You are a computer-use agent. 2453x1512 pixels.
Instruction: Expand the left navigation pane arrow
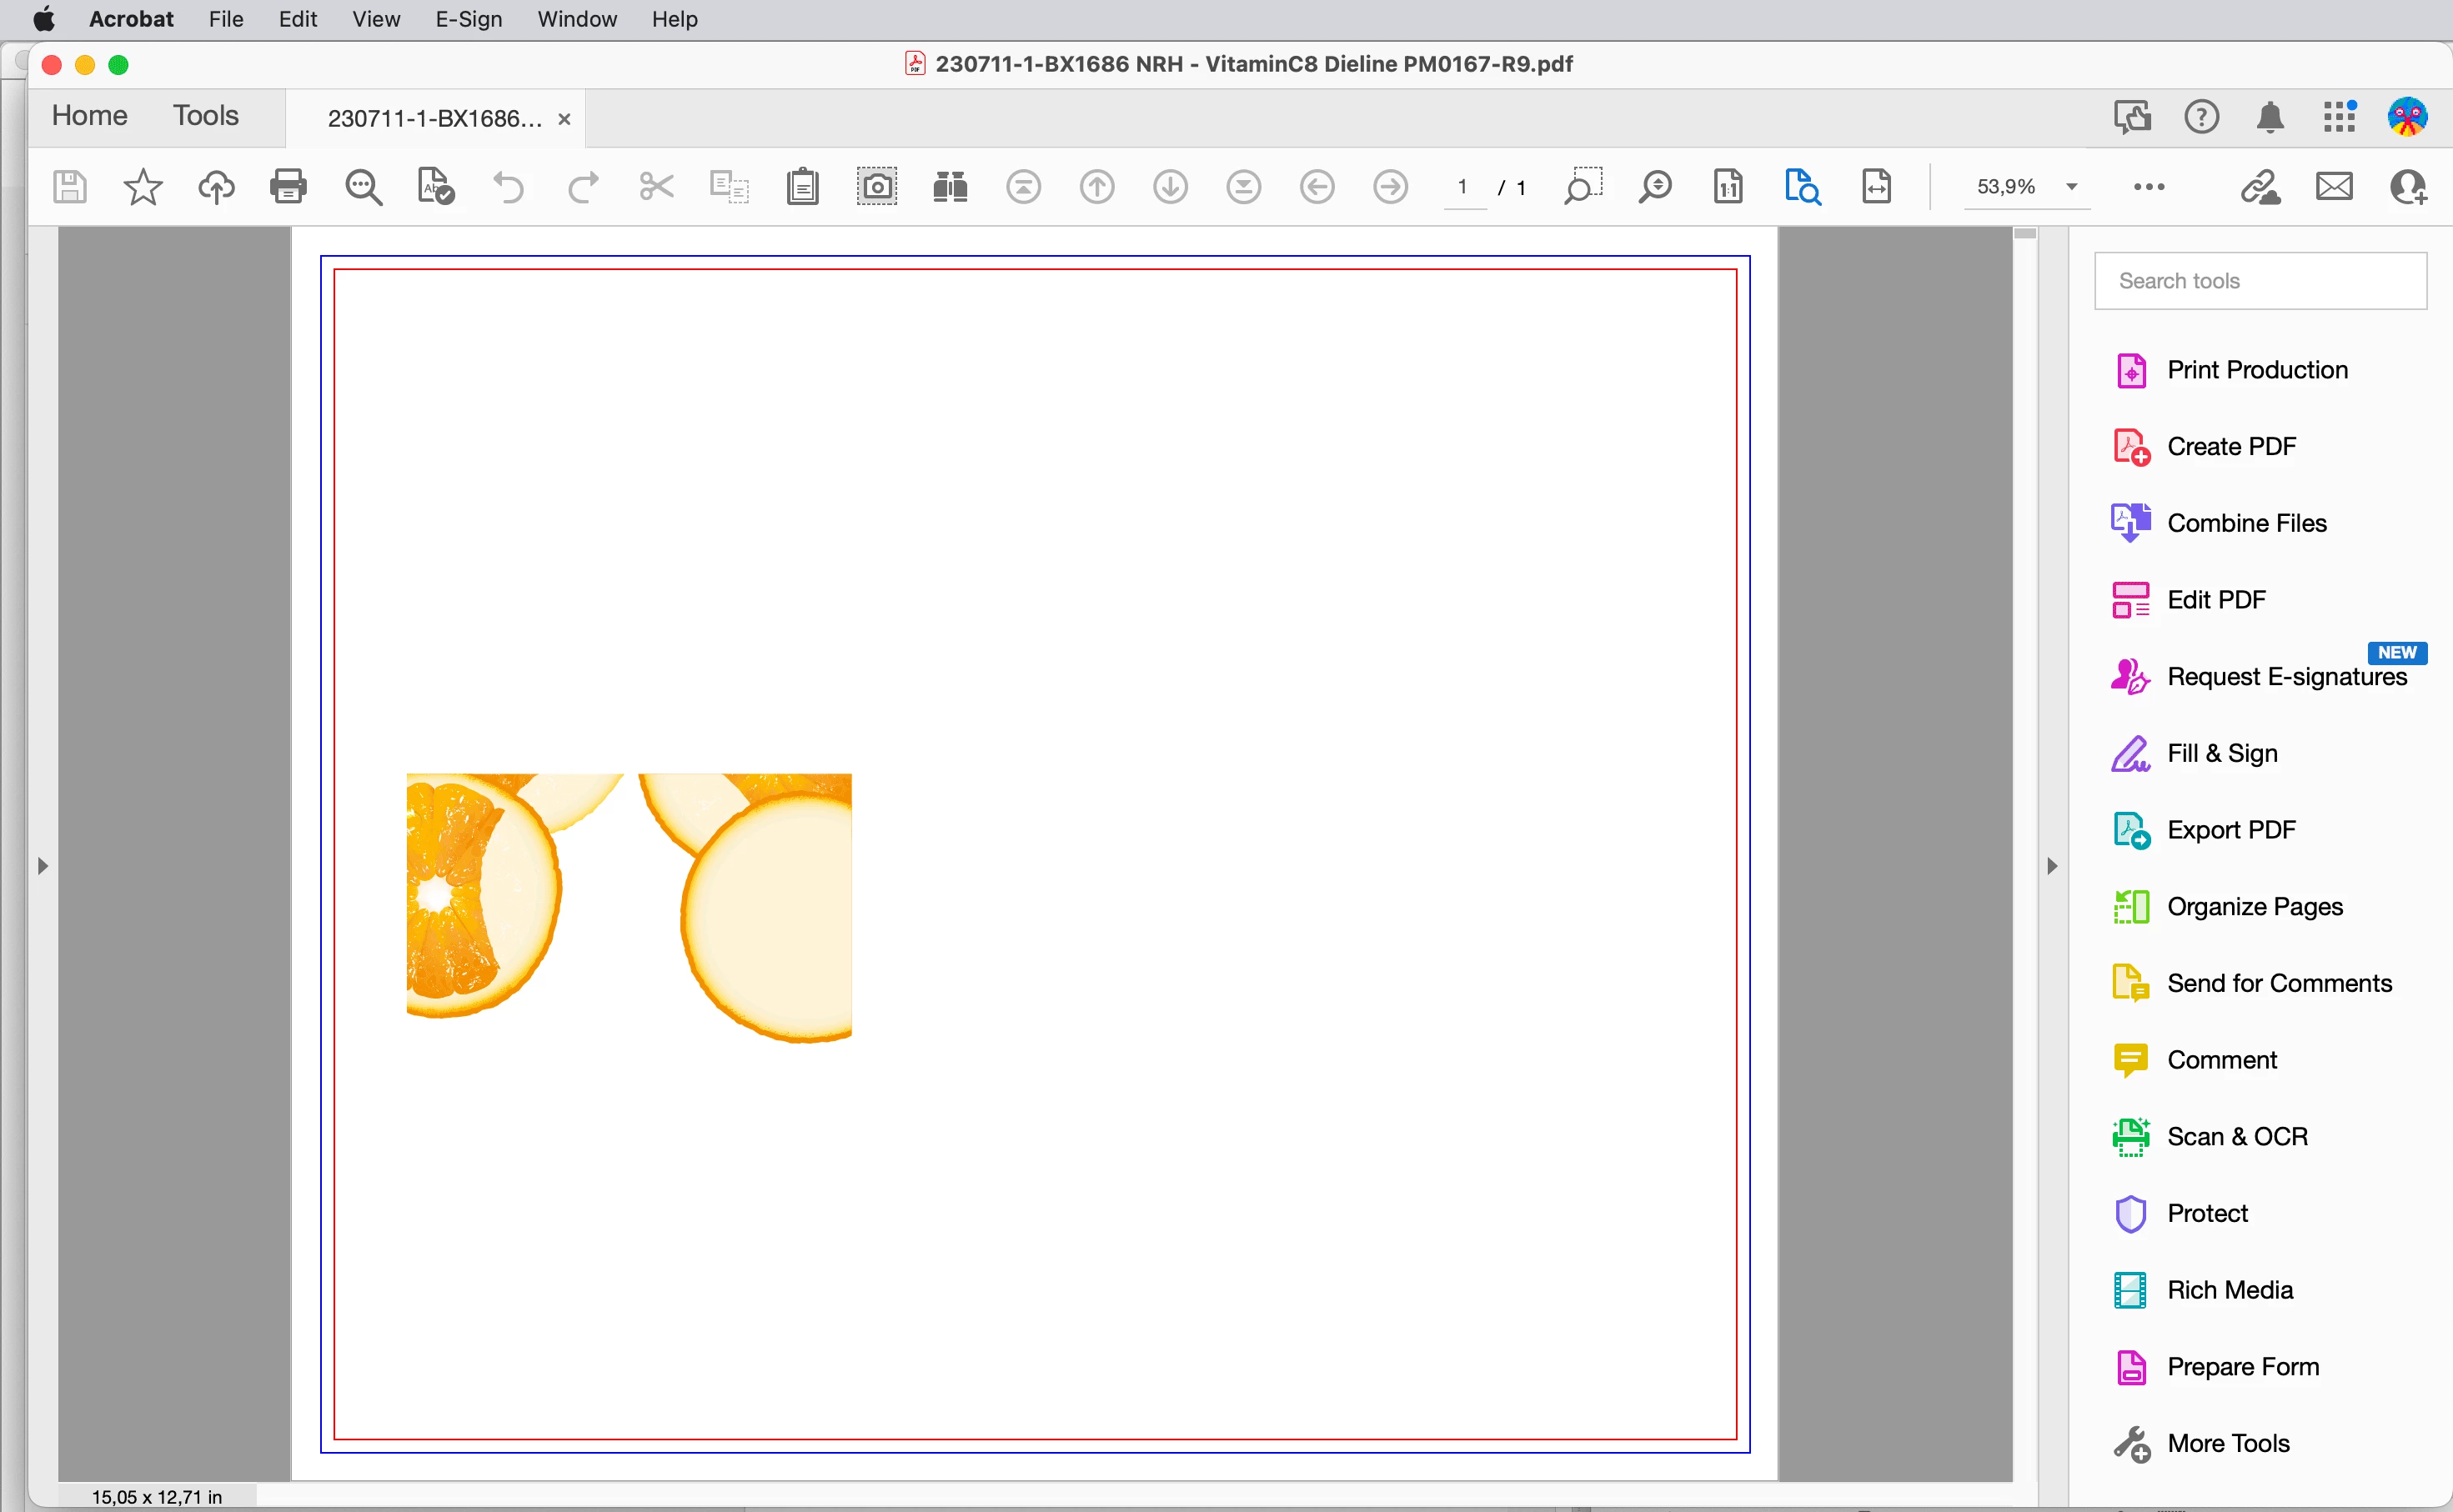coord(42,865)
